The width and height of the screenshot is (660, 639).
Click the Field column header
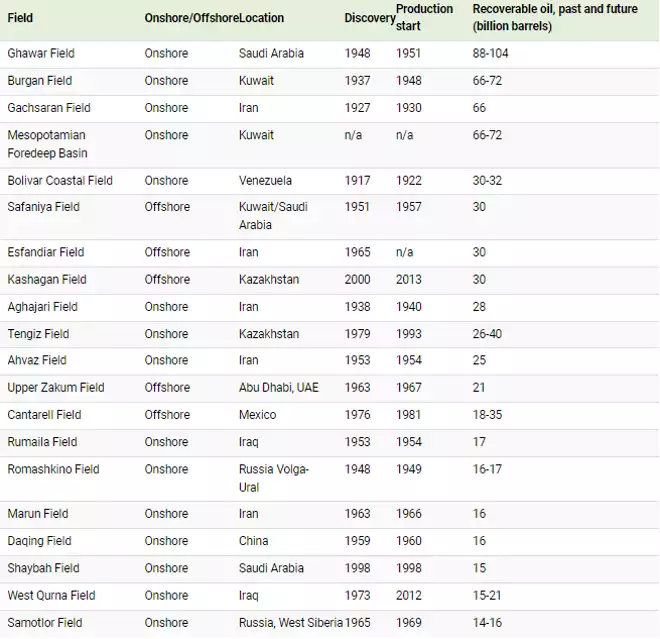(x=20, y=18)
